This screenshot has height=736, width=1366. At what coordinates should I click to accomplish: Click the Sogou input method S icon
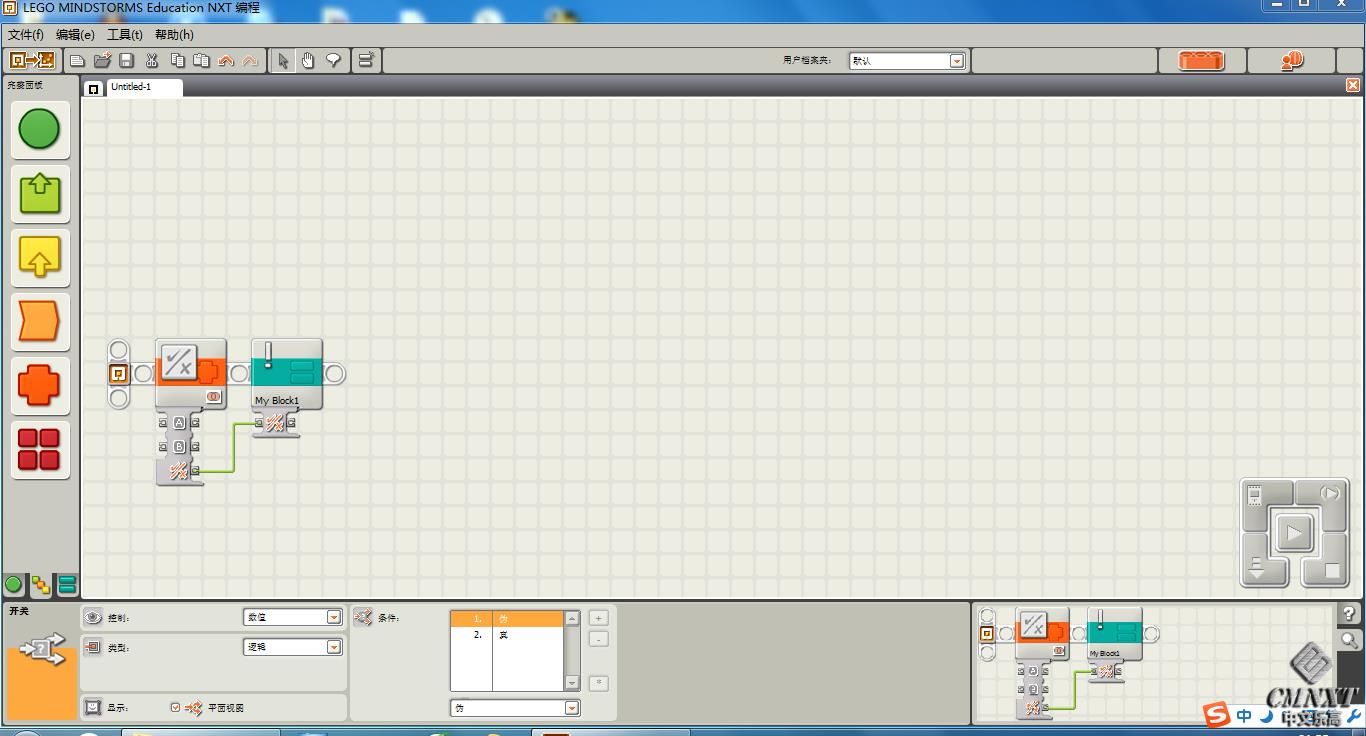[x=1216, y=715]
